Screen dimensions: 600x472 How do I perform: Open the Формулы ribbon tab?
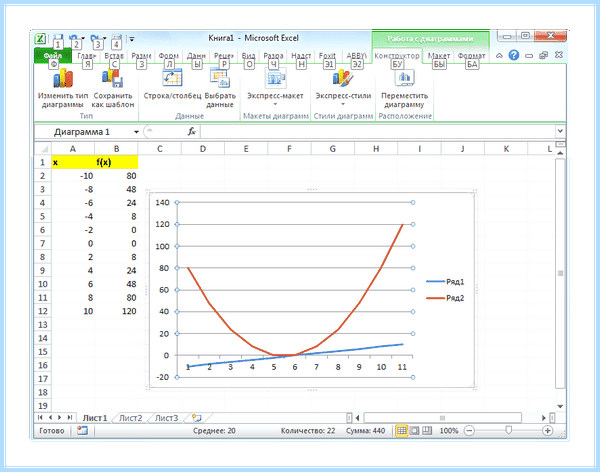point(168,56)
